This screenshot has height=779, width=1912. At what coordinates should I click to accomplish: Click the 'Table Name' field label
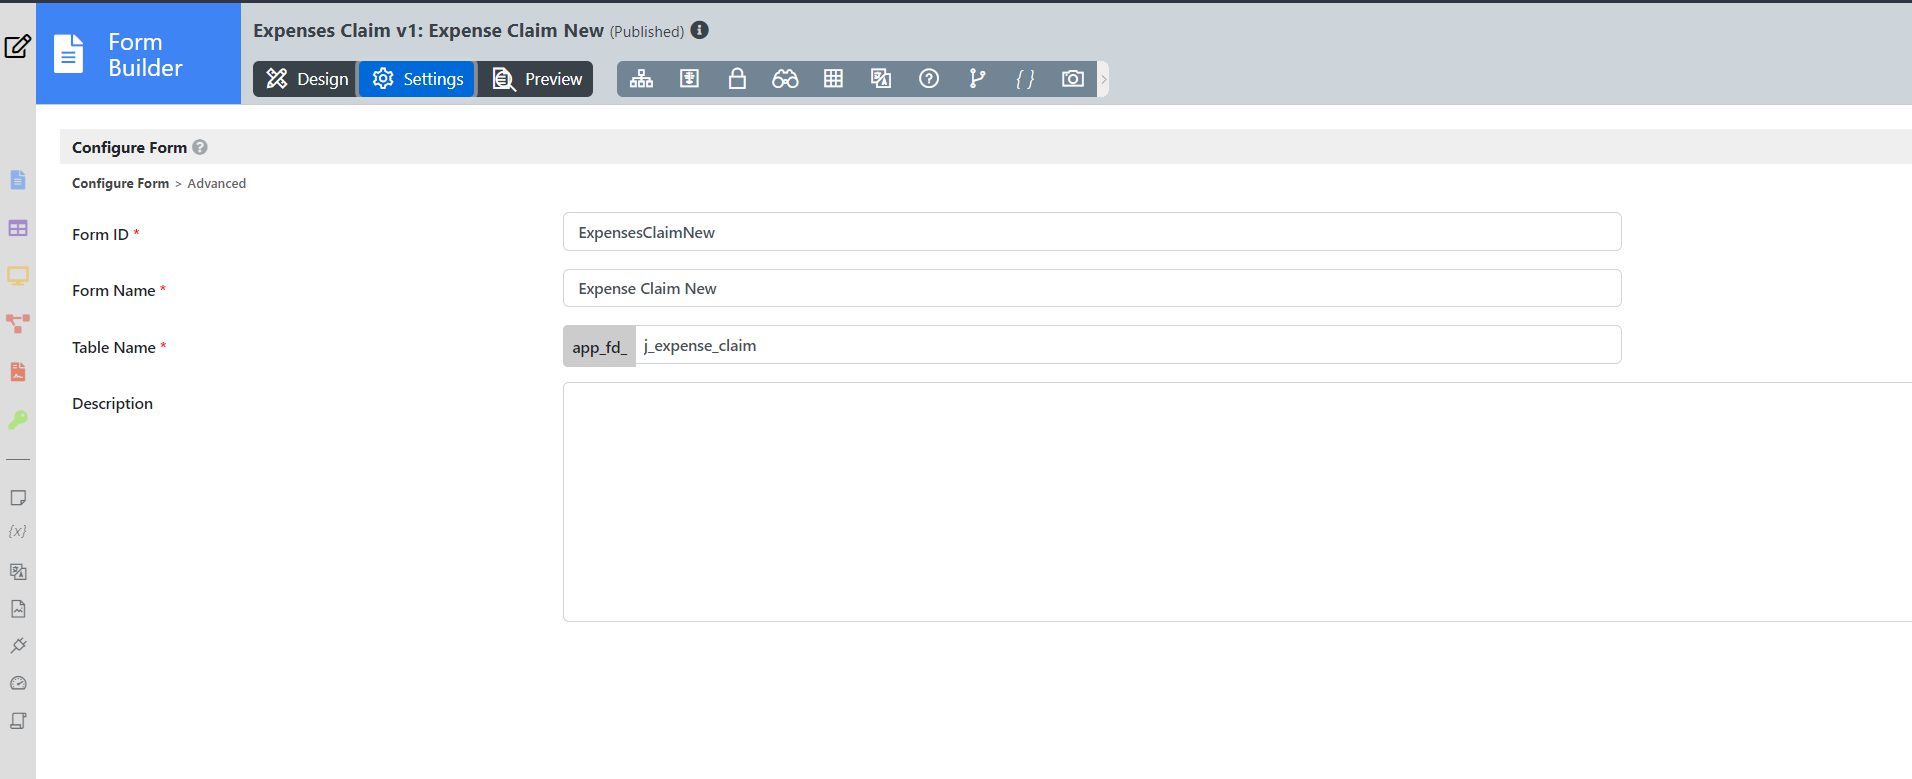click(114, 347)
